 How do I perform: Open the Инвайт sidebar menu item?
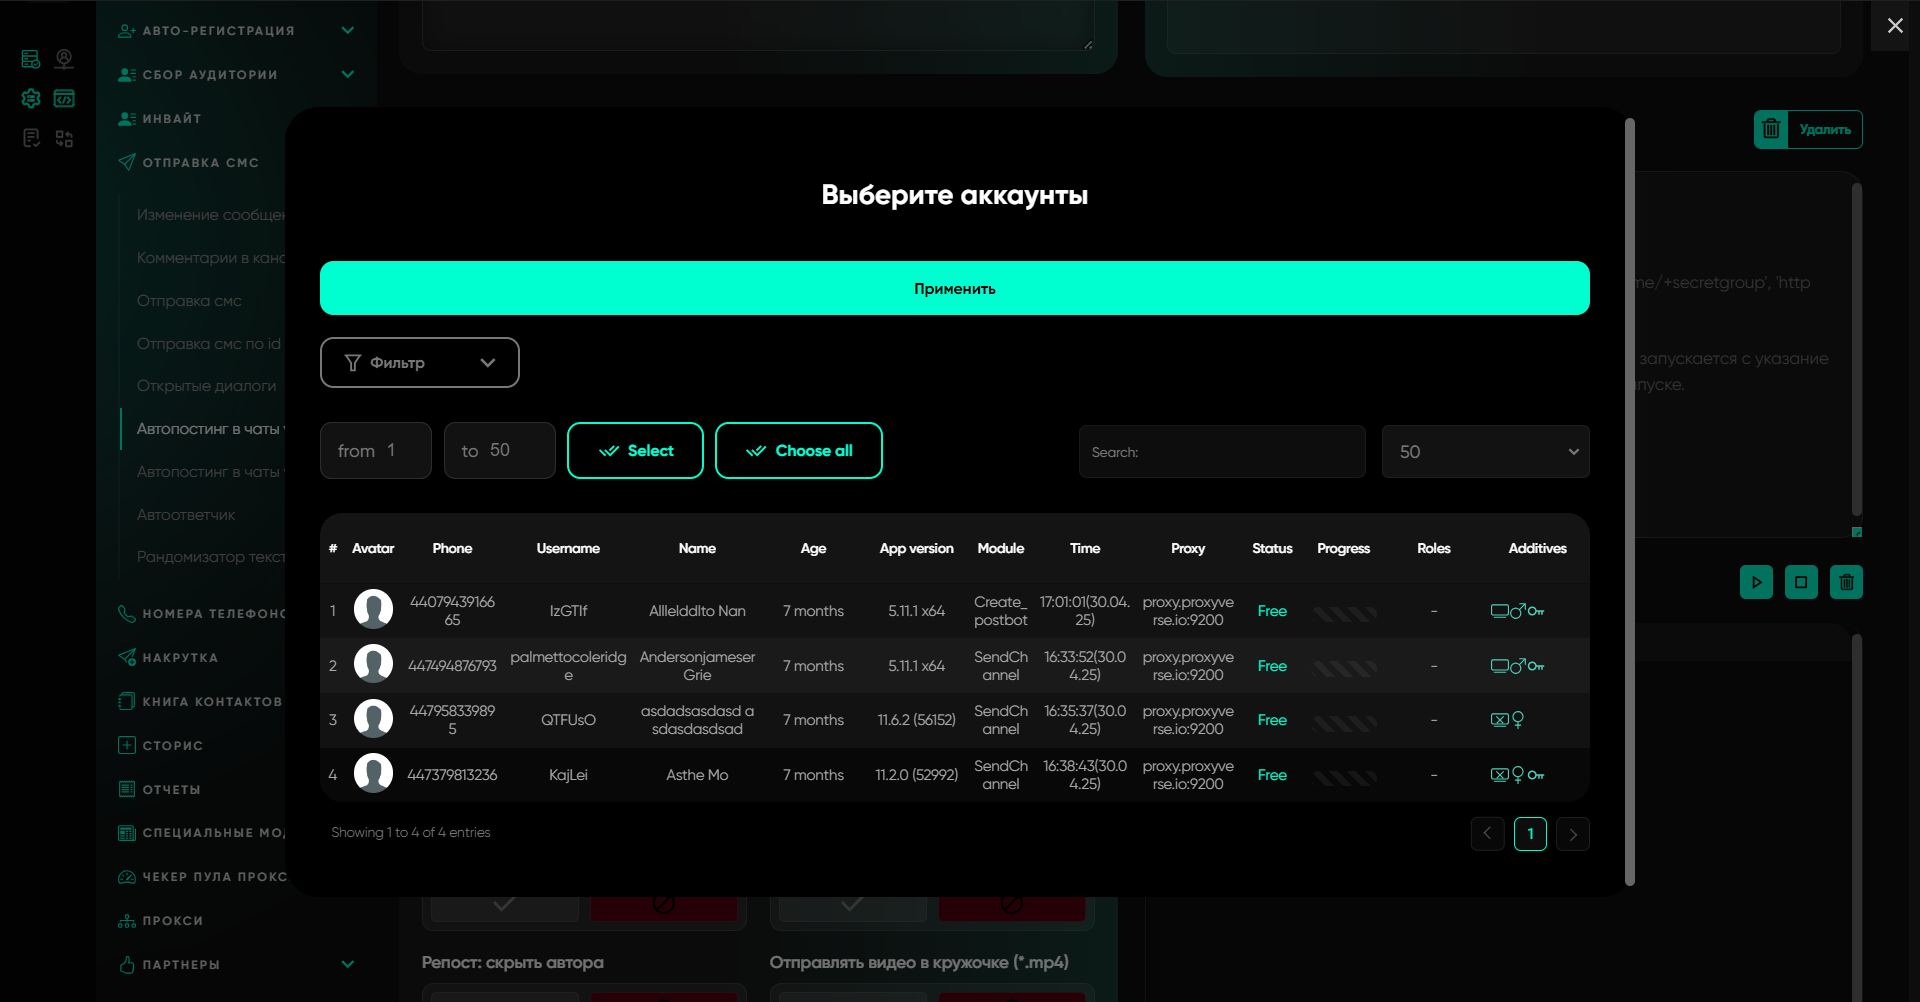172,119
